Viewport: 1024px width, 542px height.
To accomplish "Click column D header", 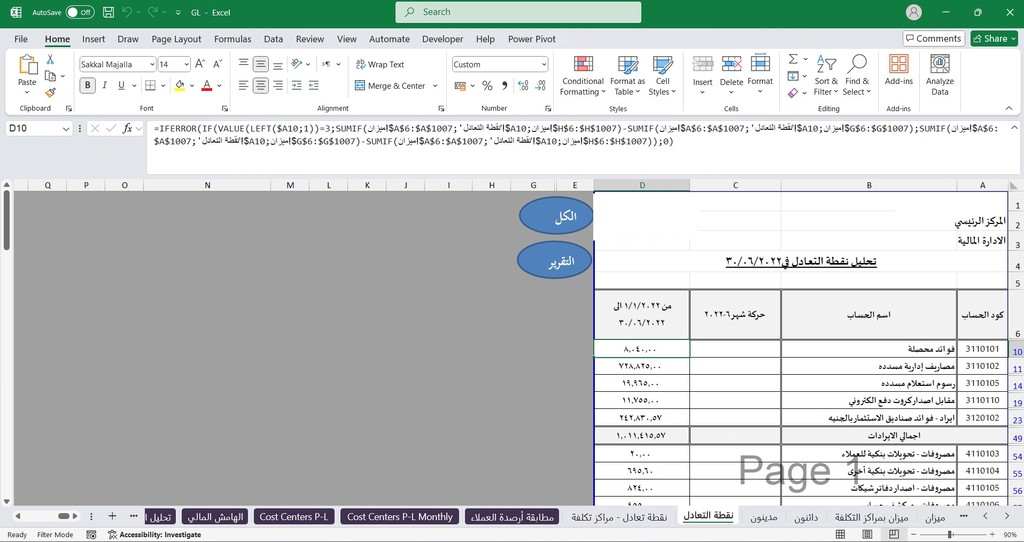I will [x=641, y=185].
